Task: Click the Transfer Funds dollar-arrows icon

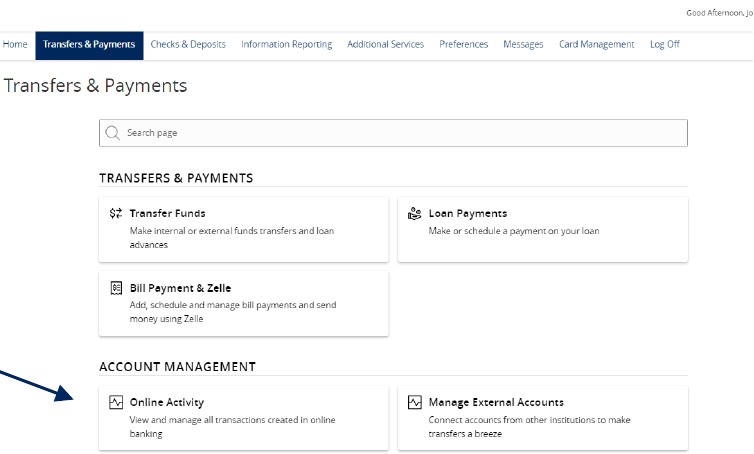Action: click(x=116, y=213)
